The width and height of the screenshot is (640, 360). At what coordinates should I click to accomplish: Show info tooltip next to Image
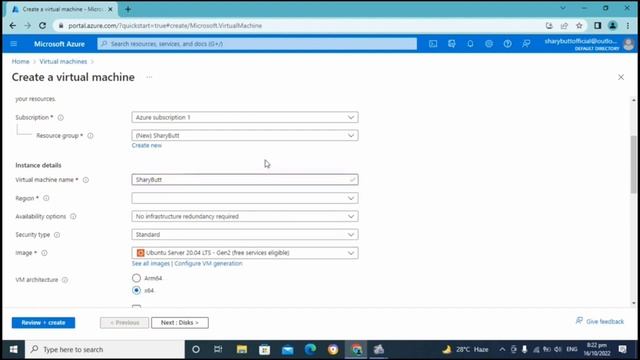tap(44, 253)
